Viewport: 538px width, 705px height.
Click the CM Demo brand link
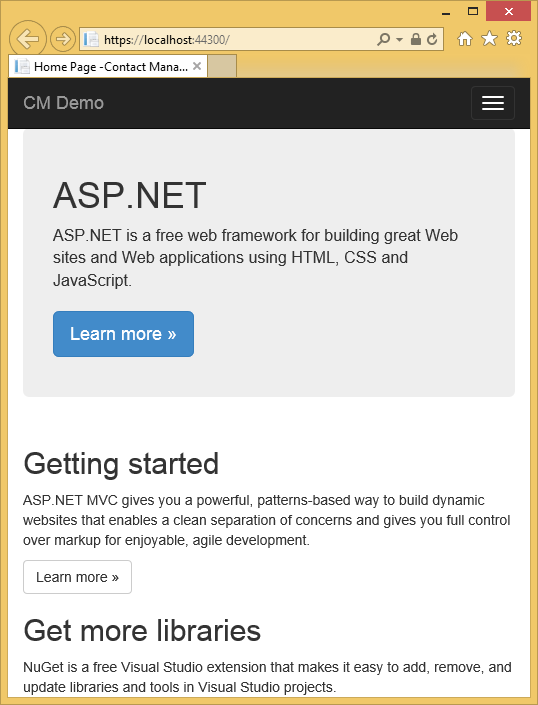click(63, 103)
